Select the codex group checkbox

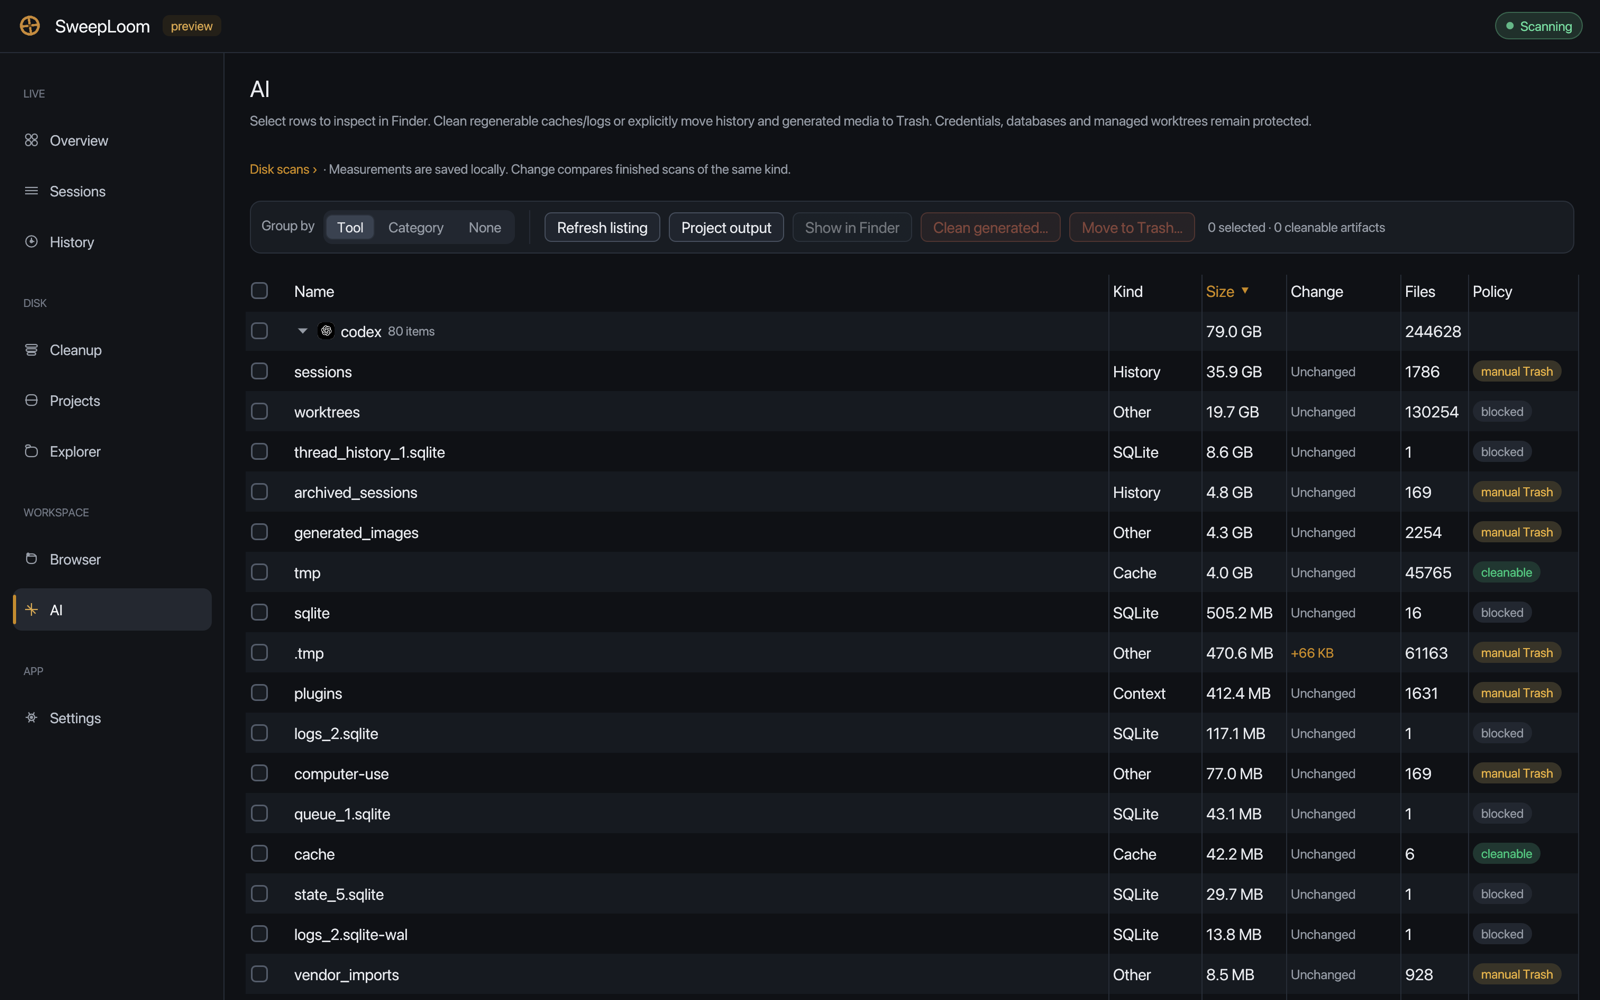pyautogui.click(x=259, y=331)
